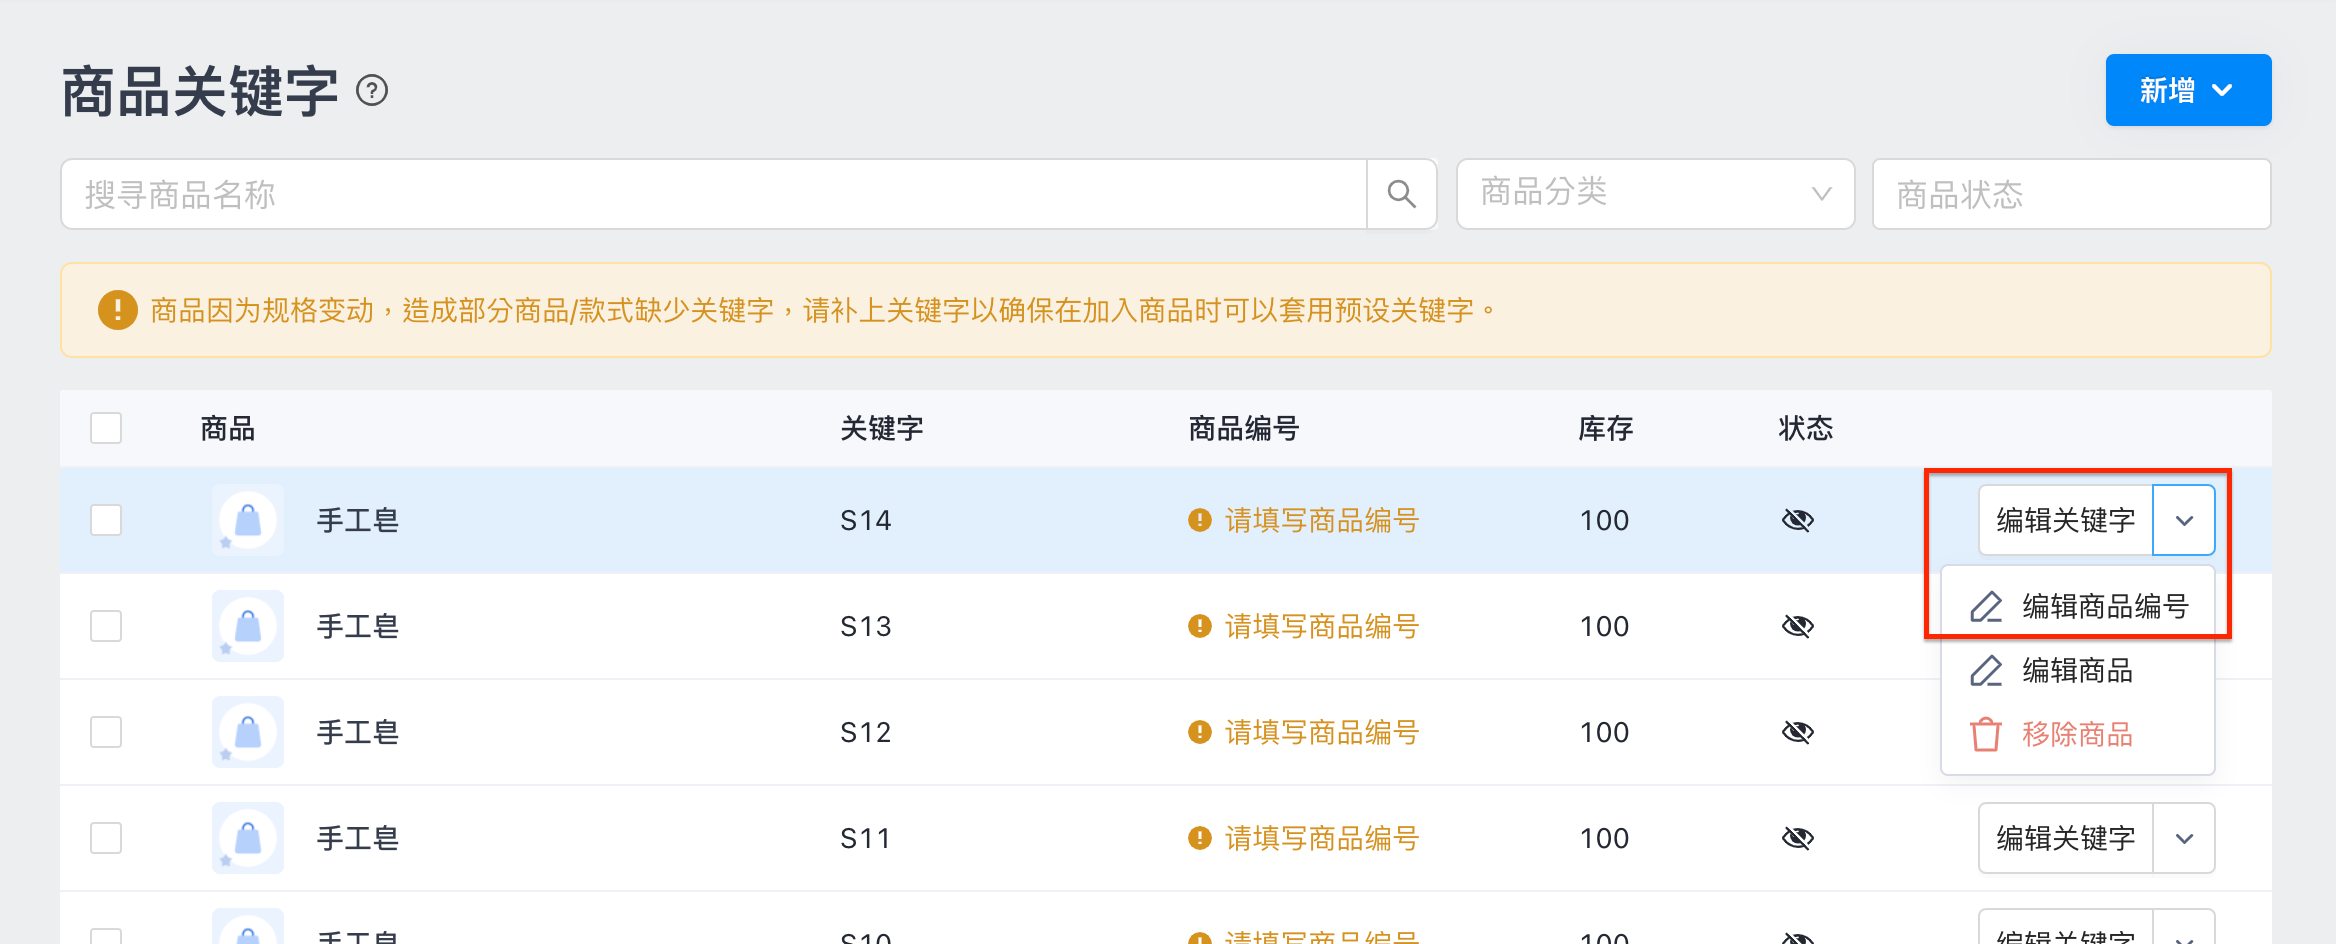Toggle the hidden-eye status icon for S14
Image resolution: width=2336 pixels, height=944 pixels.
point(1797,520)
